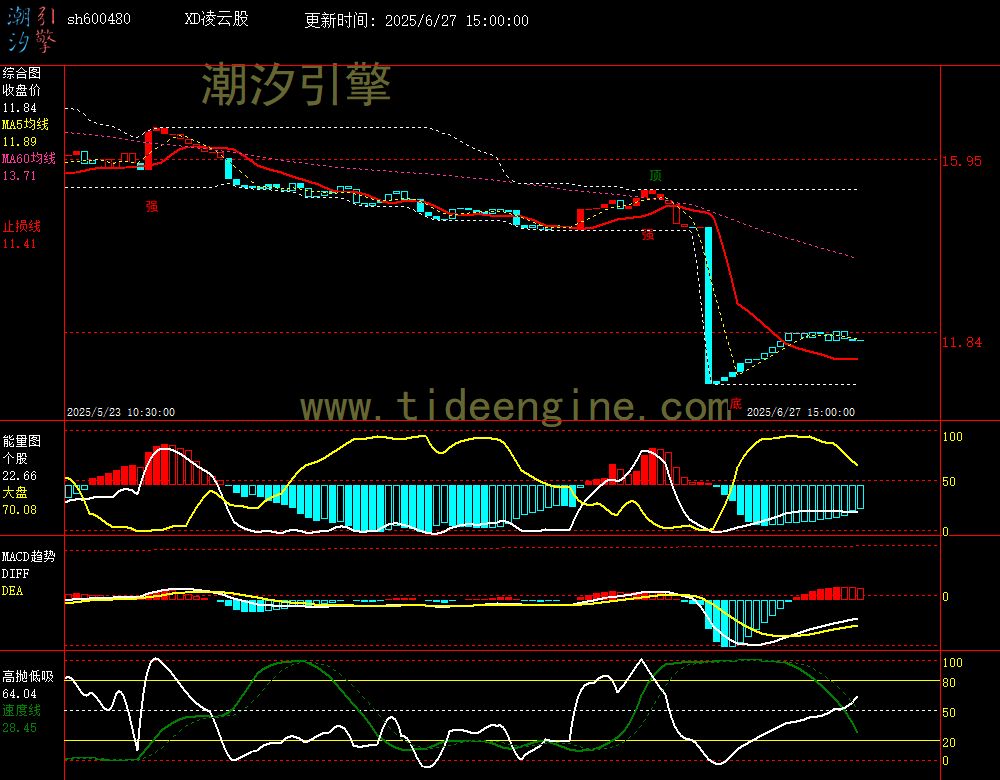The height and width of the screenshot is (780, 1000).
Task: Click the 0 axis label of the MACD panel
Action: click(x=945, y=597)
